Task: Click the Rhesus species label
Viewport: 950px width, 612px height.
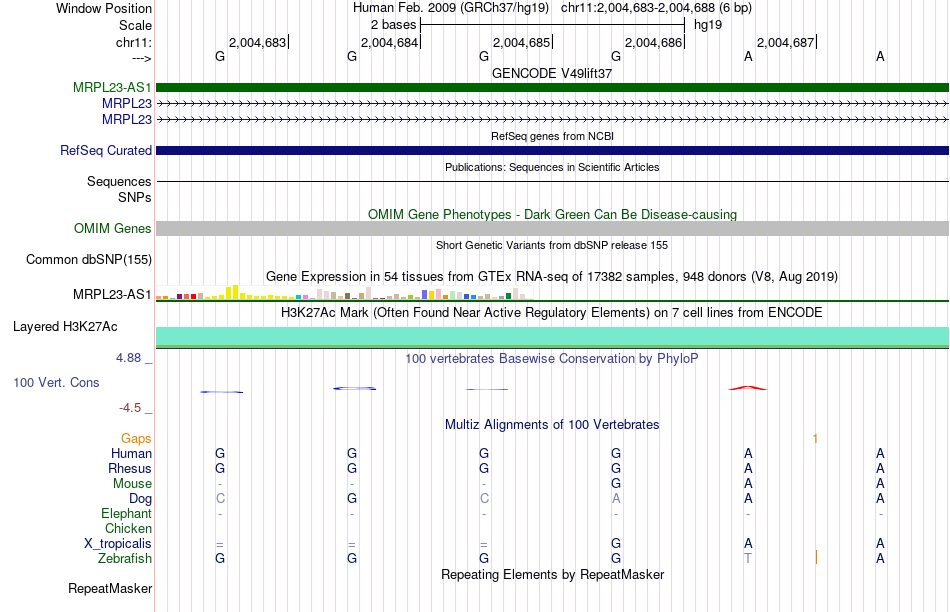Action: (x=130, y=468)
